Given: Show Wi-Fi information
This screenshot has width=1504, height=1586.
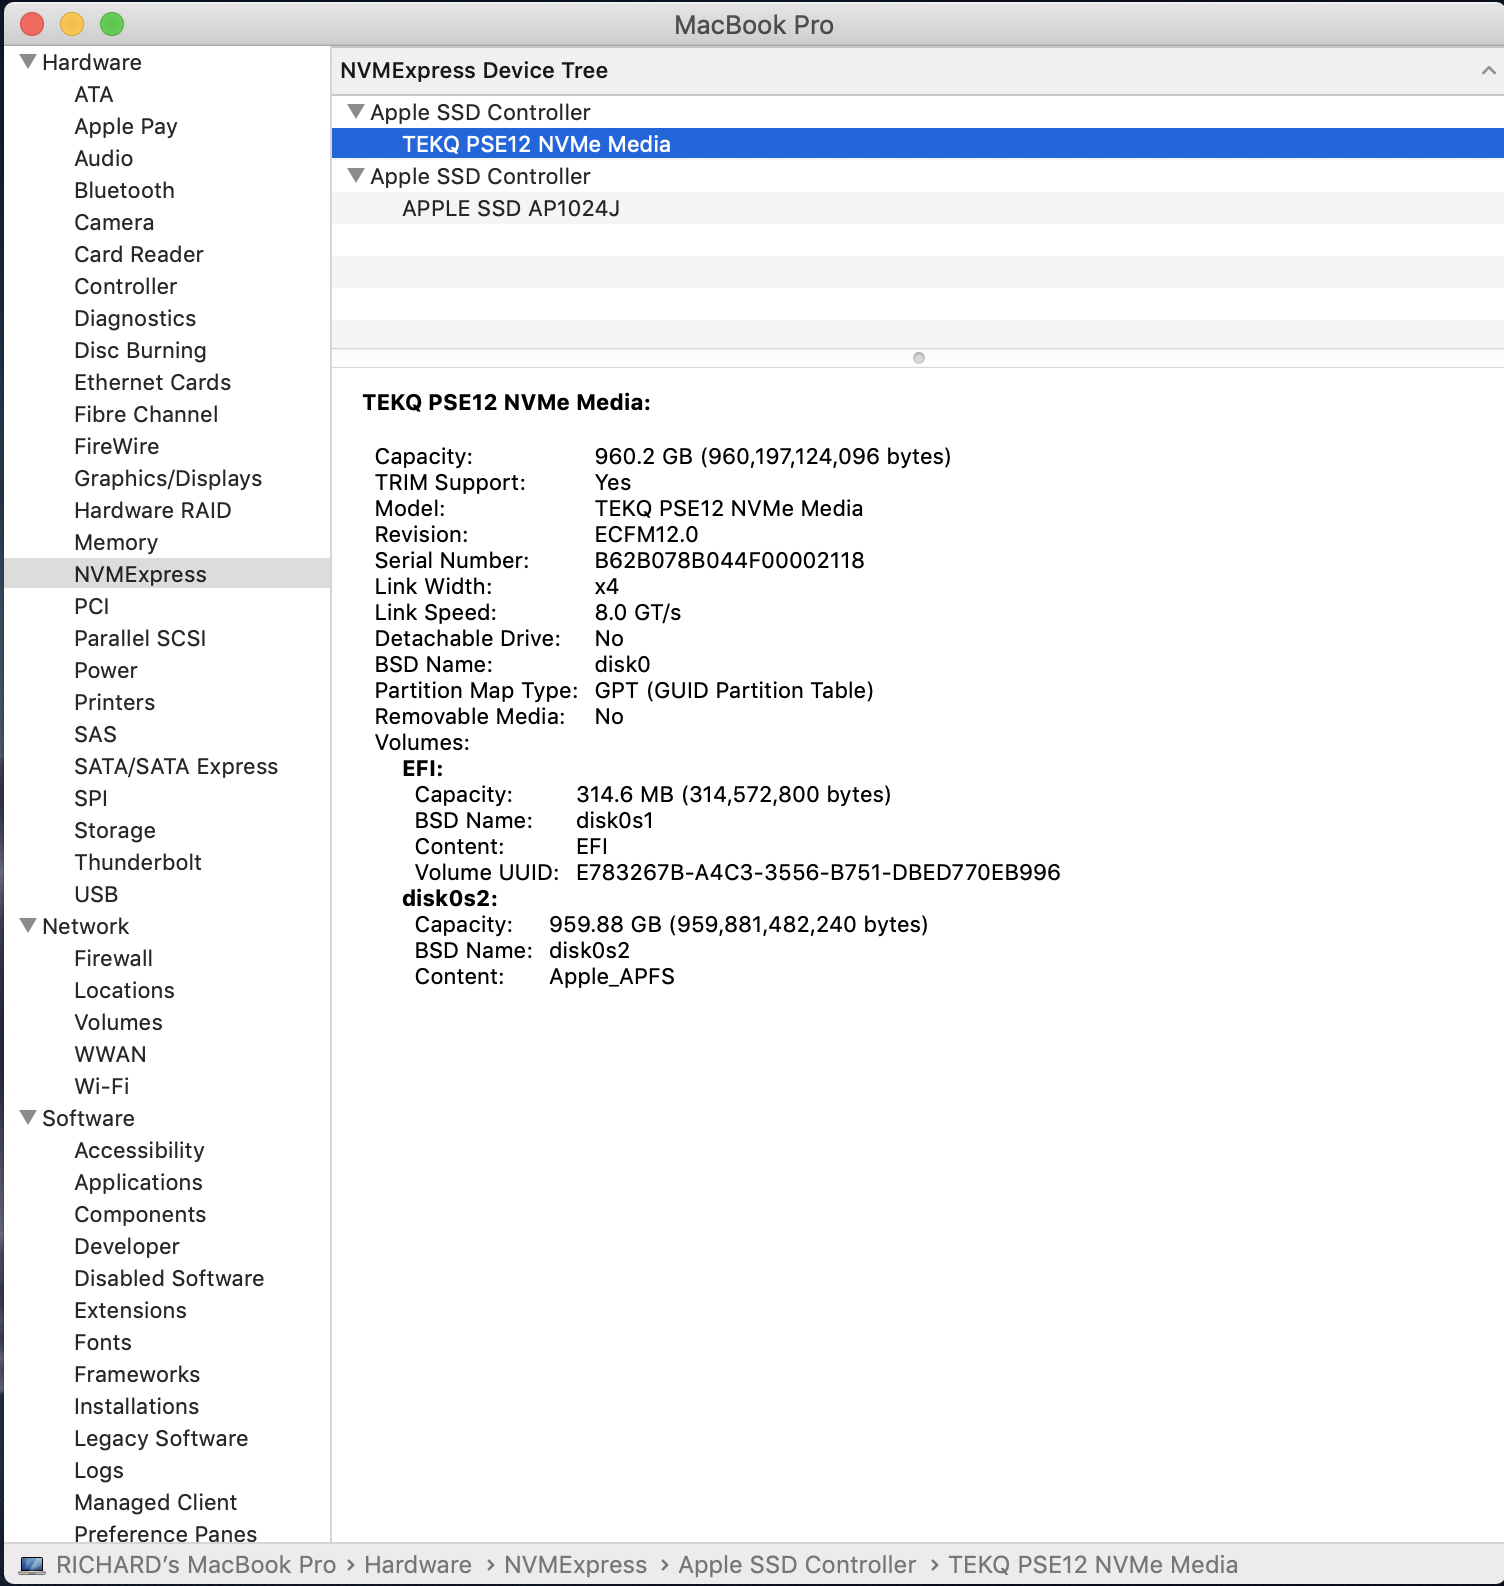Looking at the screenshot, I should coord(101,1086).
